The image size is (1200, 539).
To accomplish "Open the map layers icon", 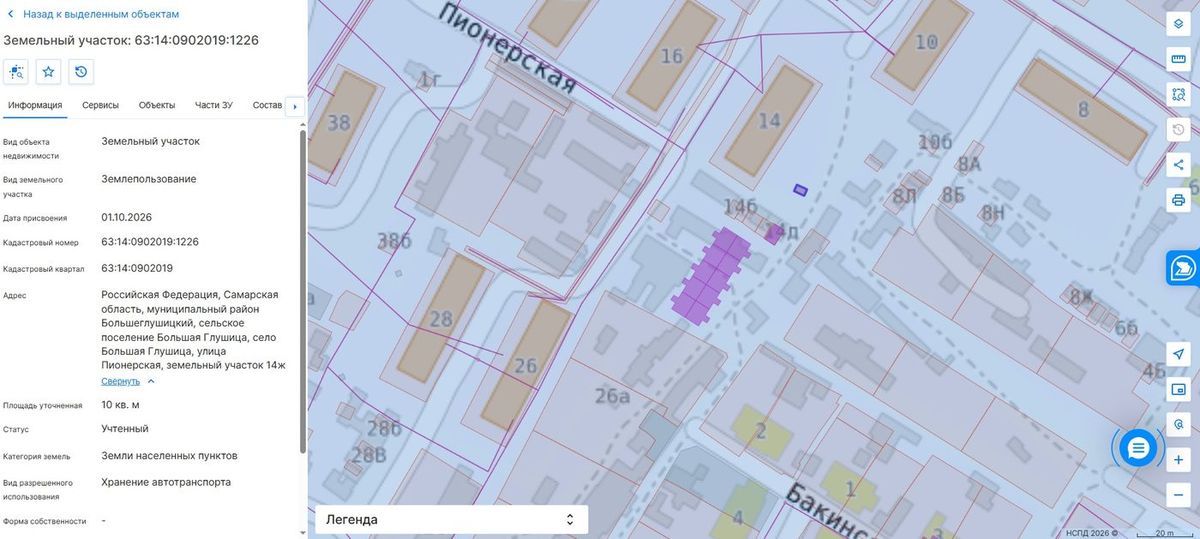I will (x=1178, y=25).
